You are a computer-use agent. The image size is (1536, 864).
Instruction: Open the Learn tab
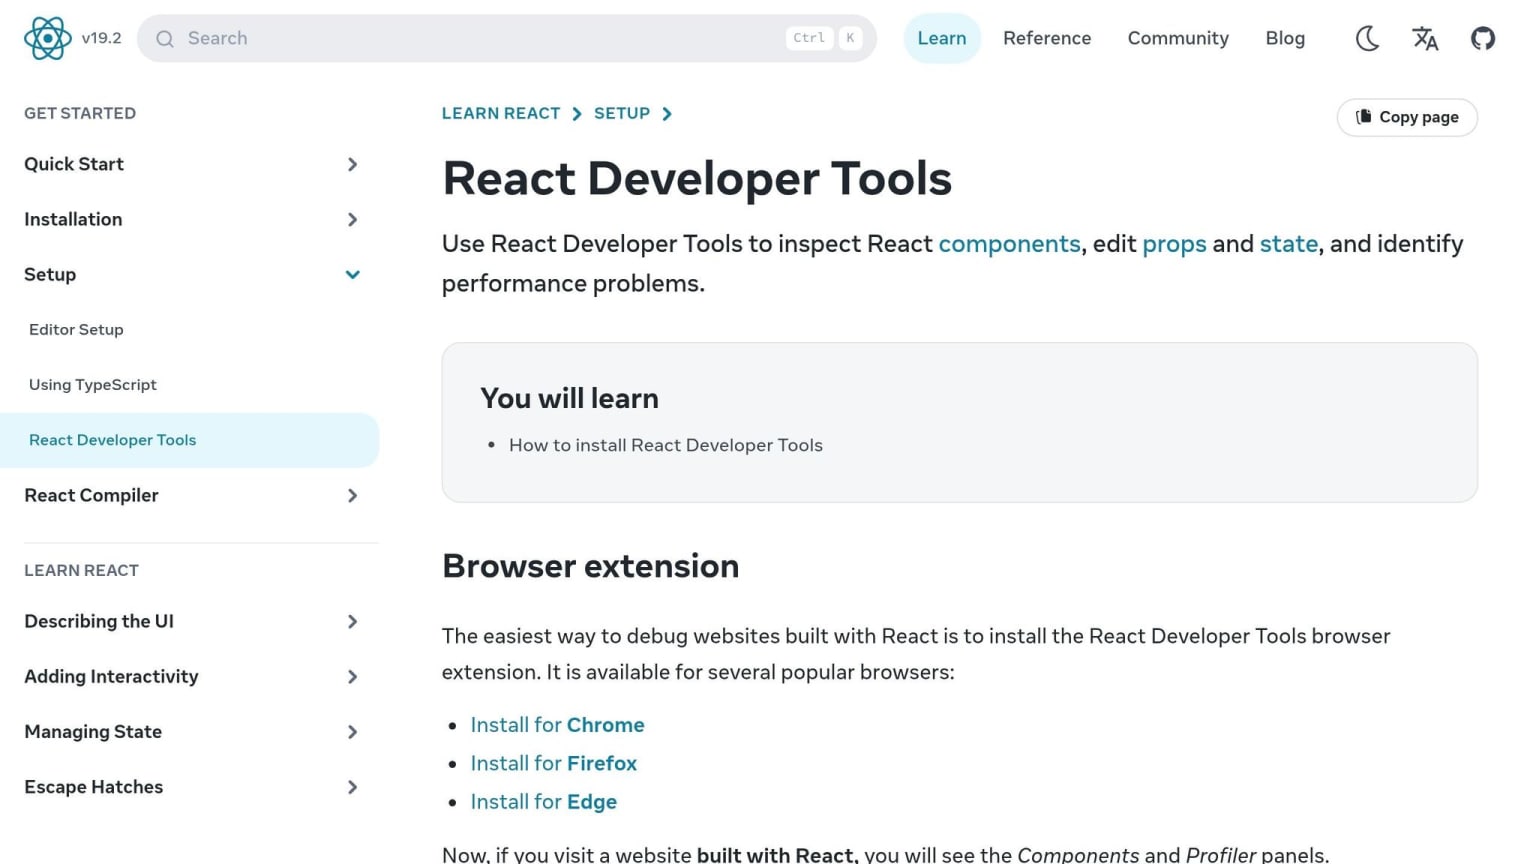(942, 38)
